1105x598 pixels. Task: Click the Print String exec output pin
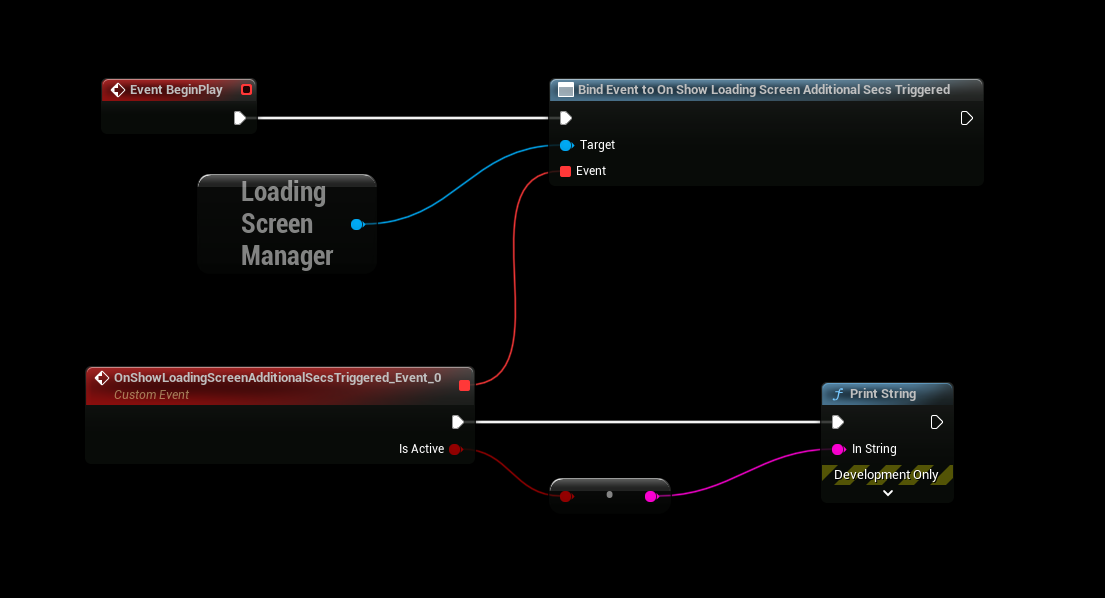pyautogui.click(x=936, y=422)
